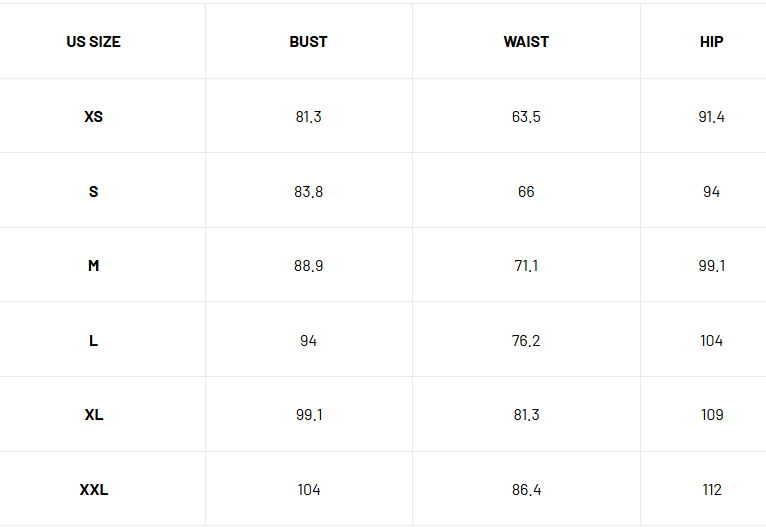Click the M waist value 71.1
The height and width of the screenshot is (527, 766).
526,266
